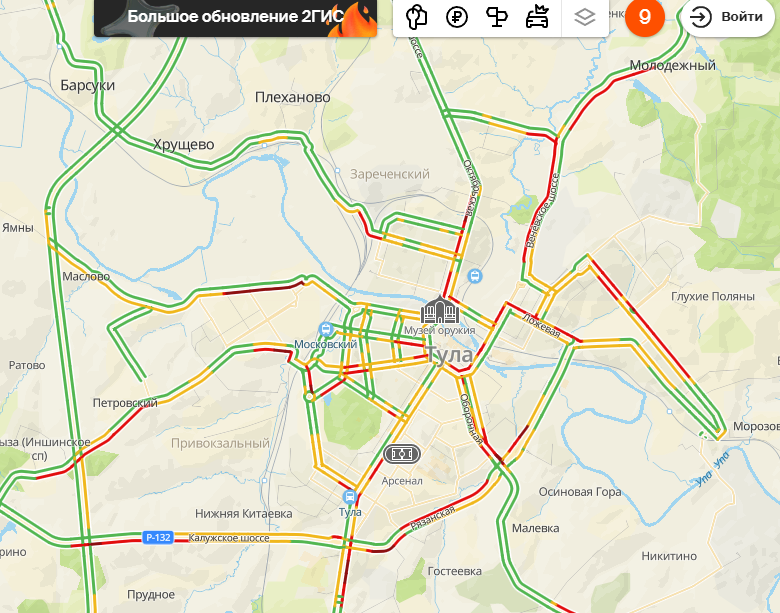
Task: Expand the map layers menu
Action: point(585,17)
